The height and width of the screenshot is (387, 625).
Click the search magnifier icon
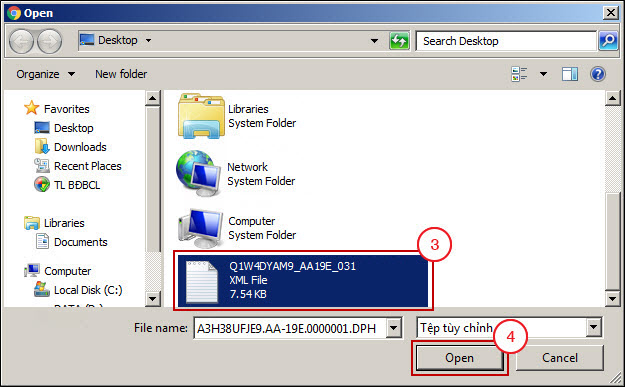coord(608,41)
